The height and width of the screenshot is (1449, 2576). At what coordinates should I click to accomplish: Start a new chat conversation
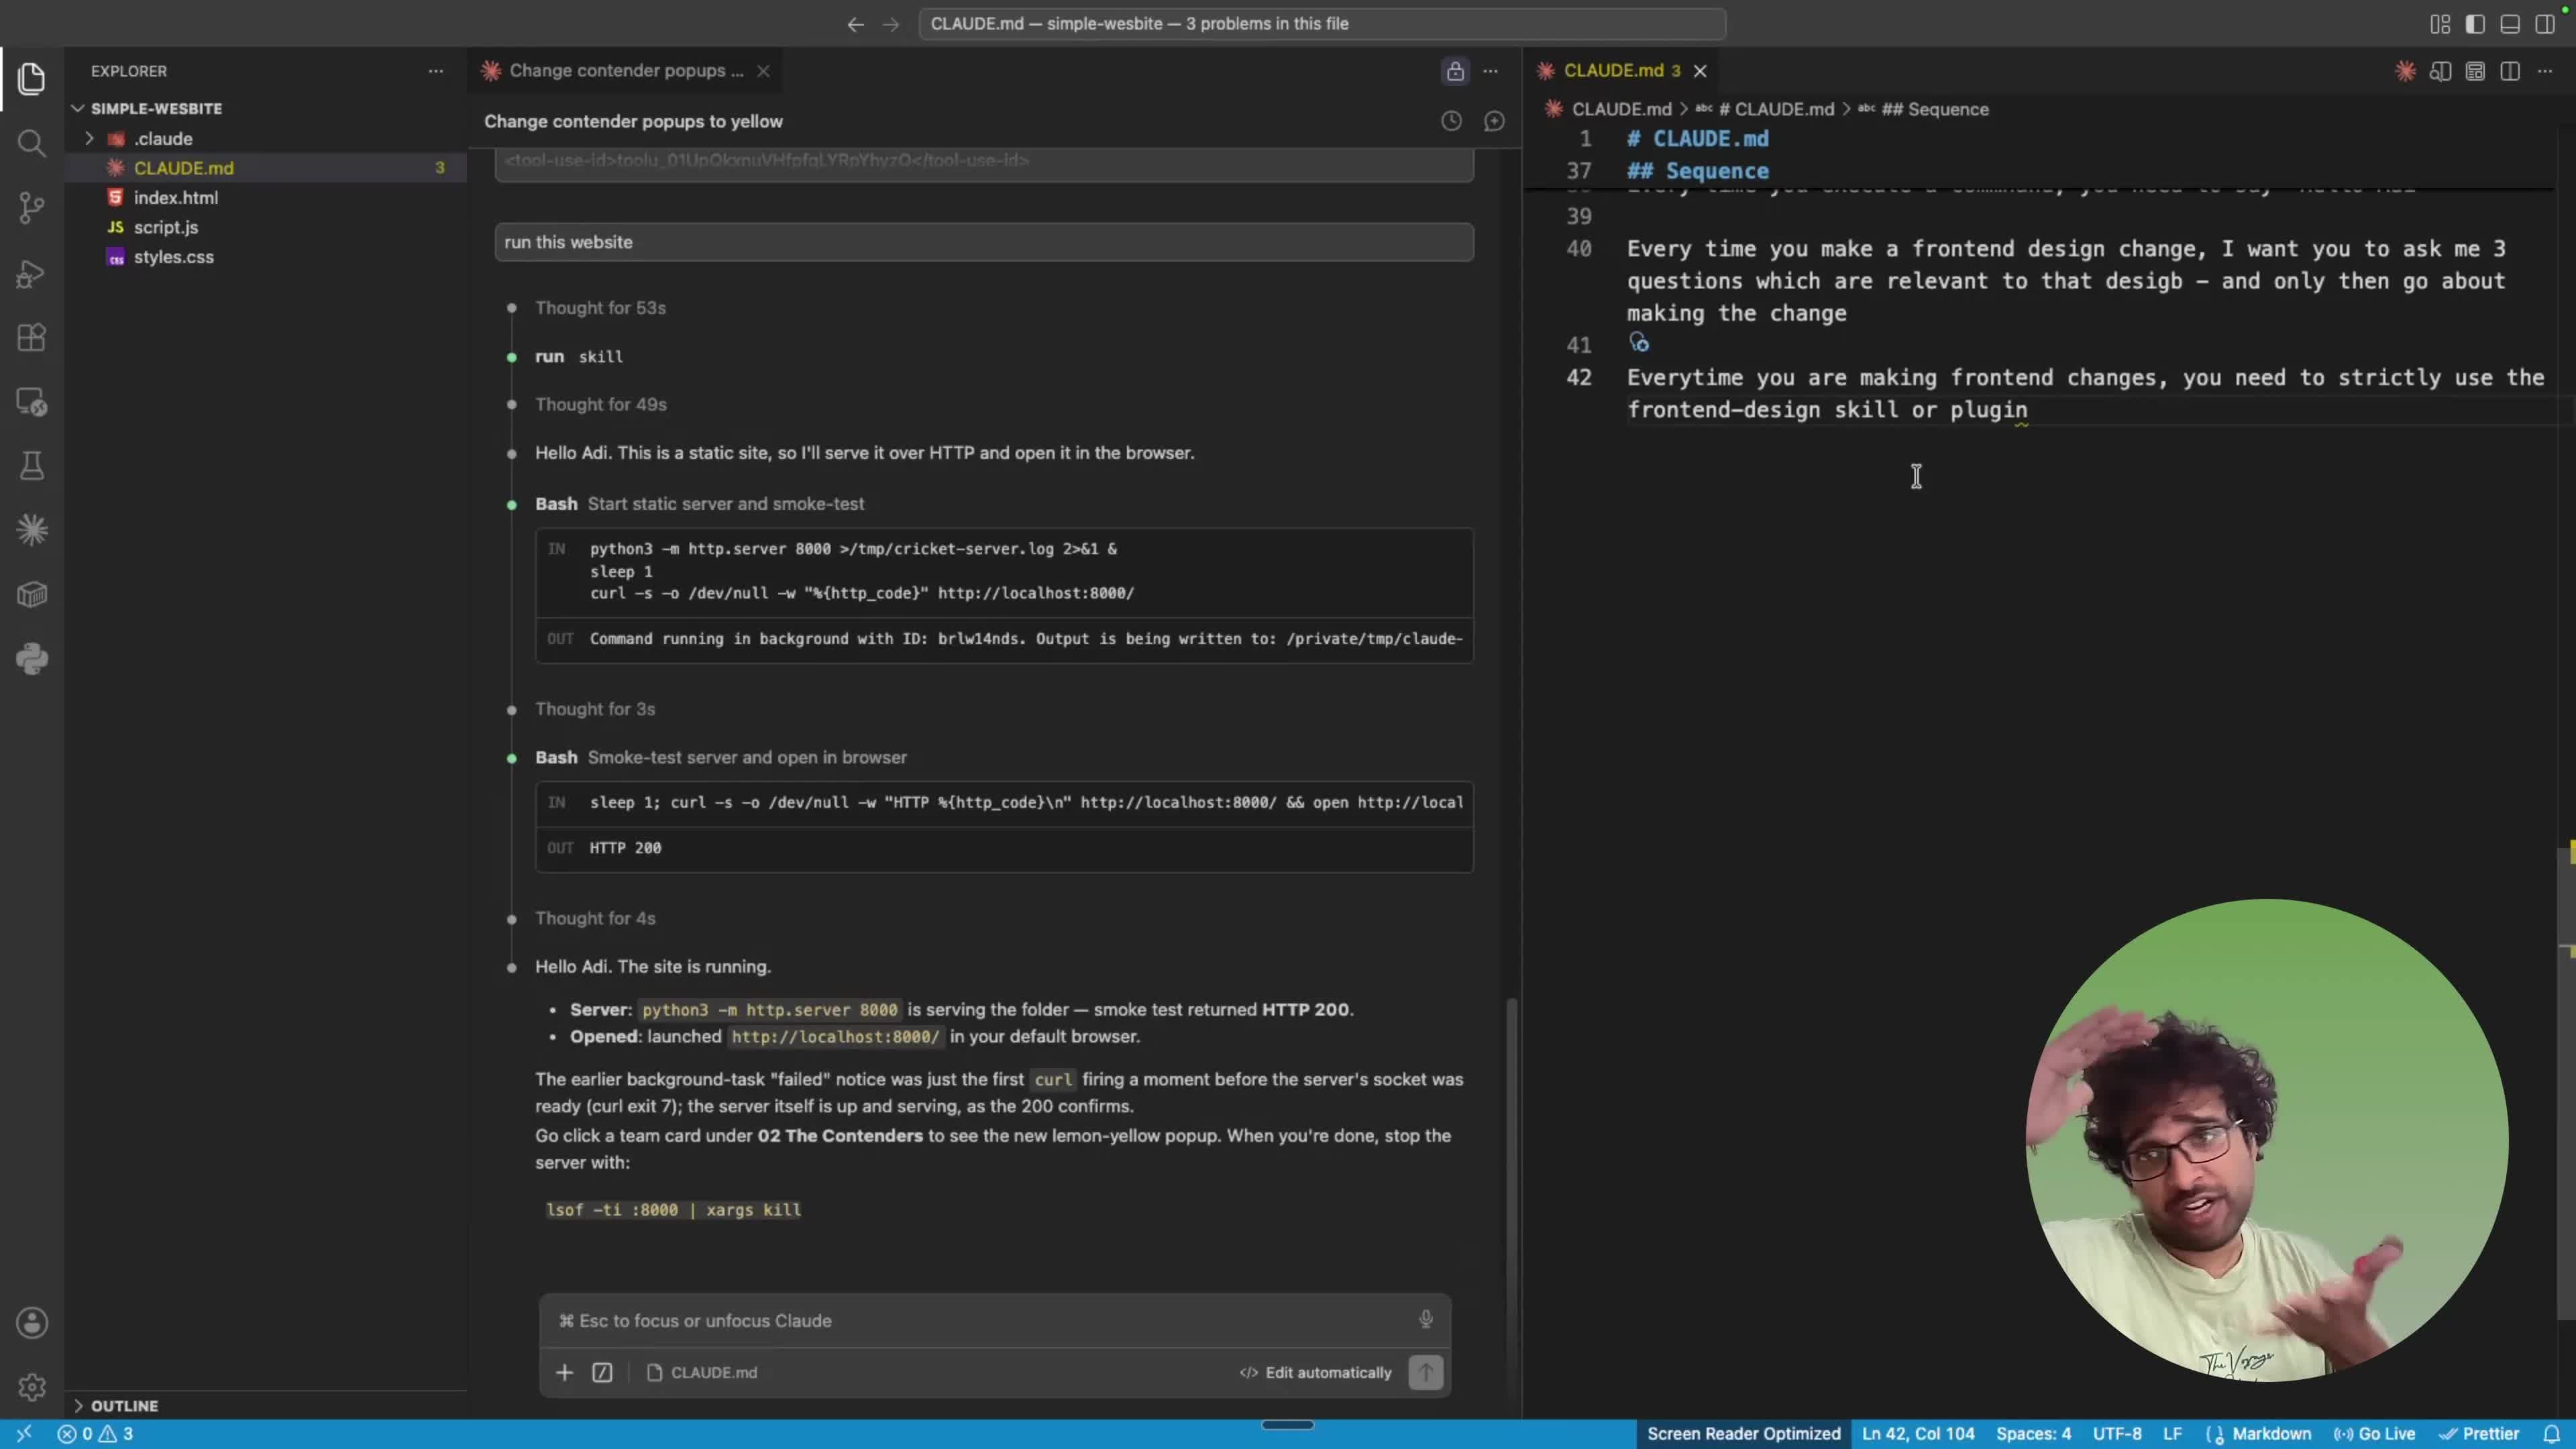tap(1494, 121)
